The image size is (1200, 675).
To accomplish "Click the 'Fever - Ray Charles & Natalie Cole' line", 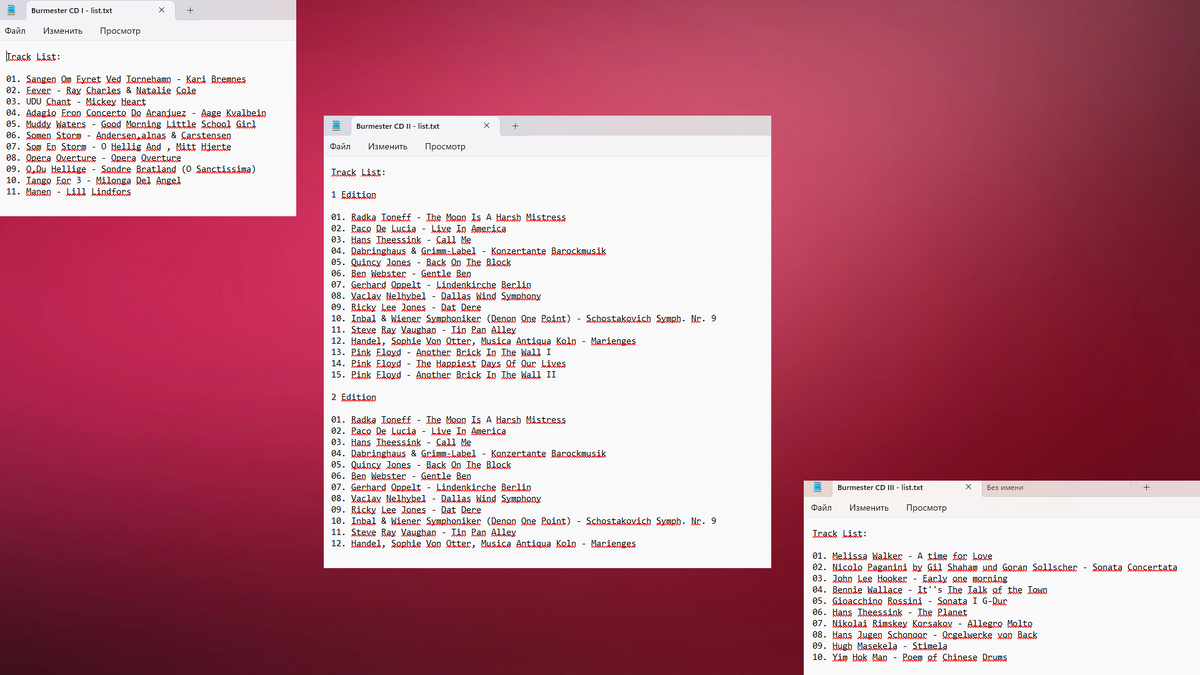I will click(101, 90).
